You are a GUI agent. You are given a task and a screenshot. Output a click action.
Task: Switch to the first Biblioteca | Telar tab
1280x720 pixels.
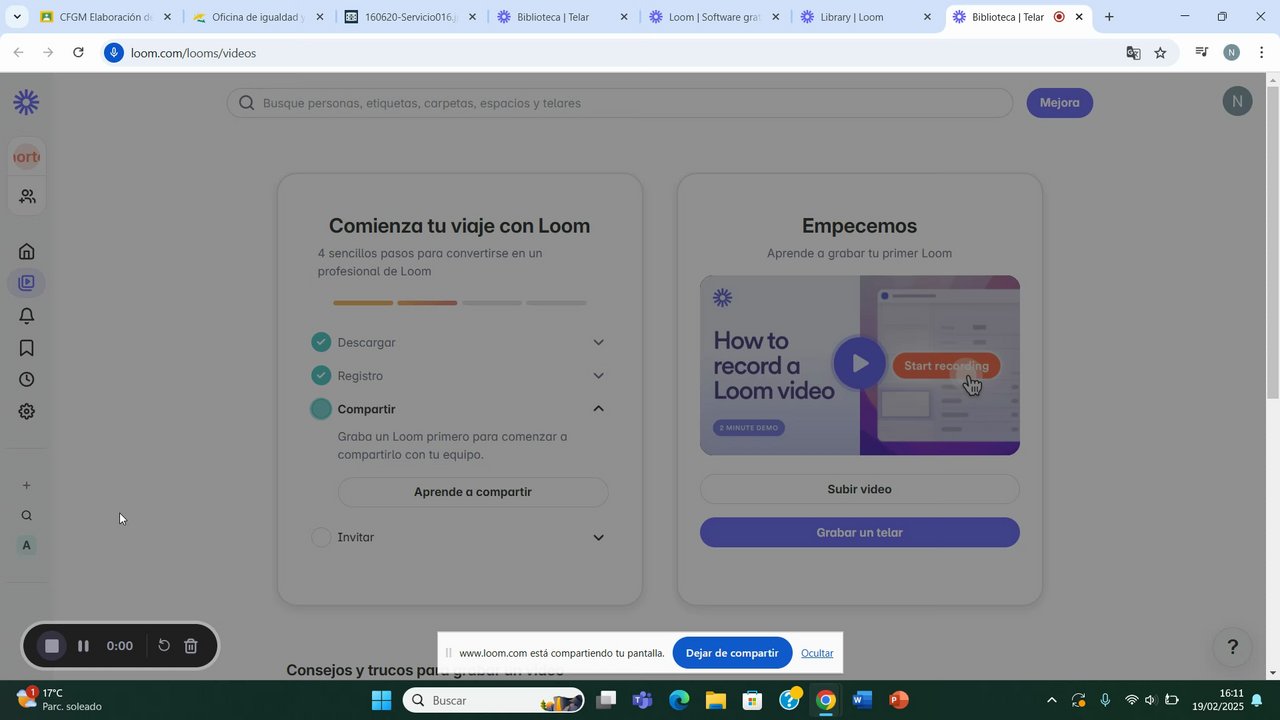click(x=562, y=17)
